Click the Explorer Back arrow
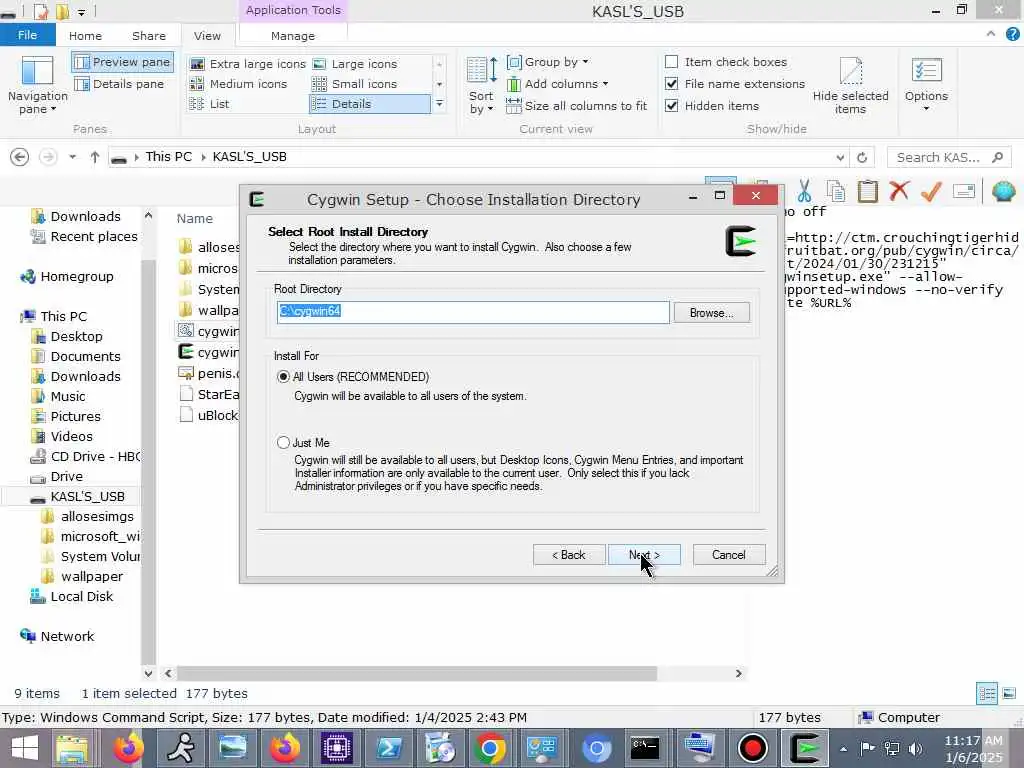This screenshot has height=768, width=1024. [20, 157]
